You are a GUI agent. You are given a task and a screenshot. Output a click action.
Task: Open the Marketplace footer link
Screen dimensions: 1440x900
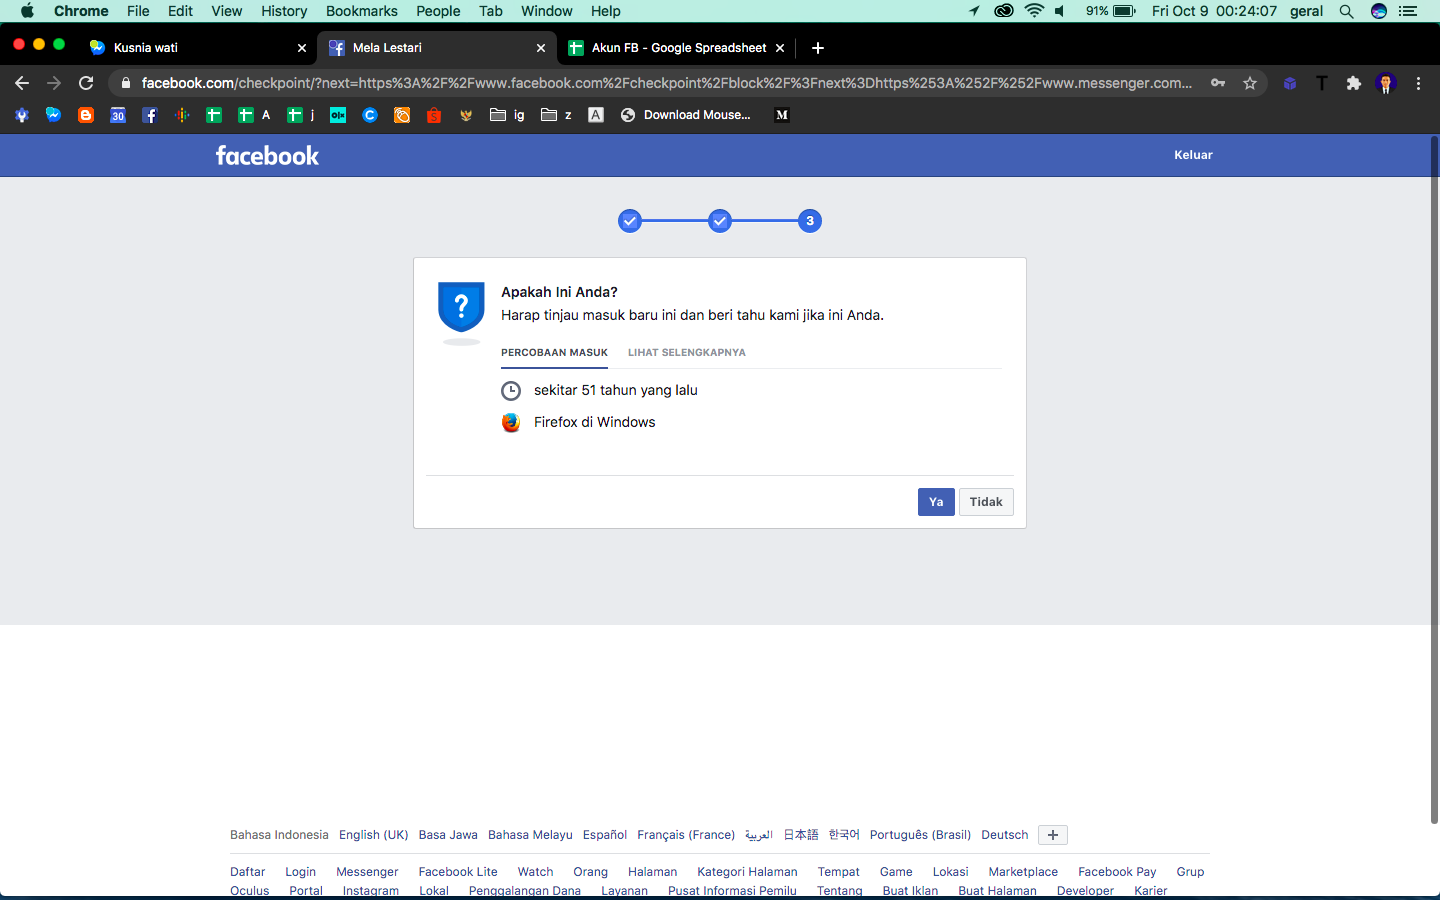point(1023,872)
